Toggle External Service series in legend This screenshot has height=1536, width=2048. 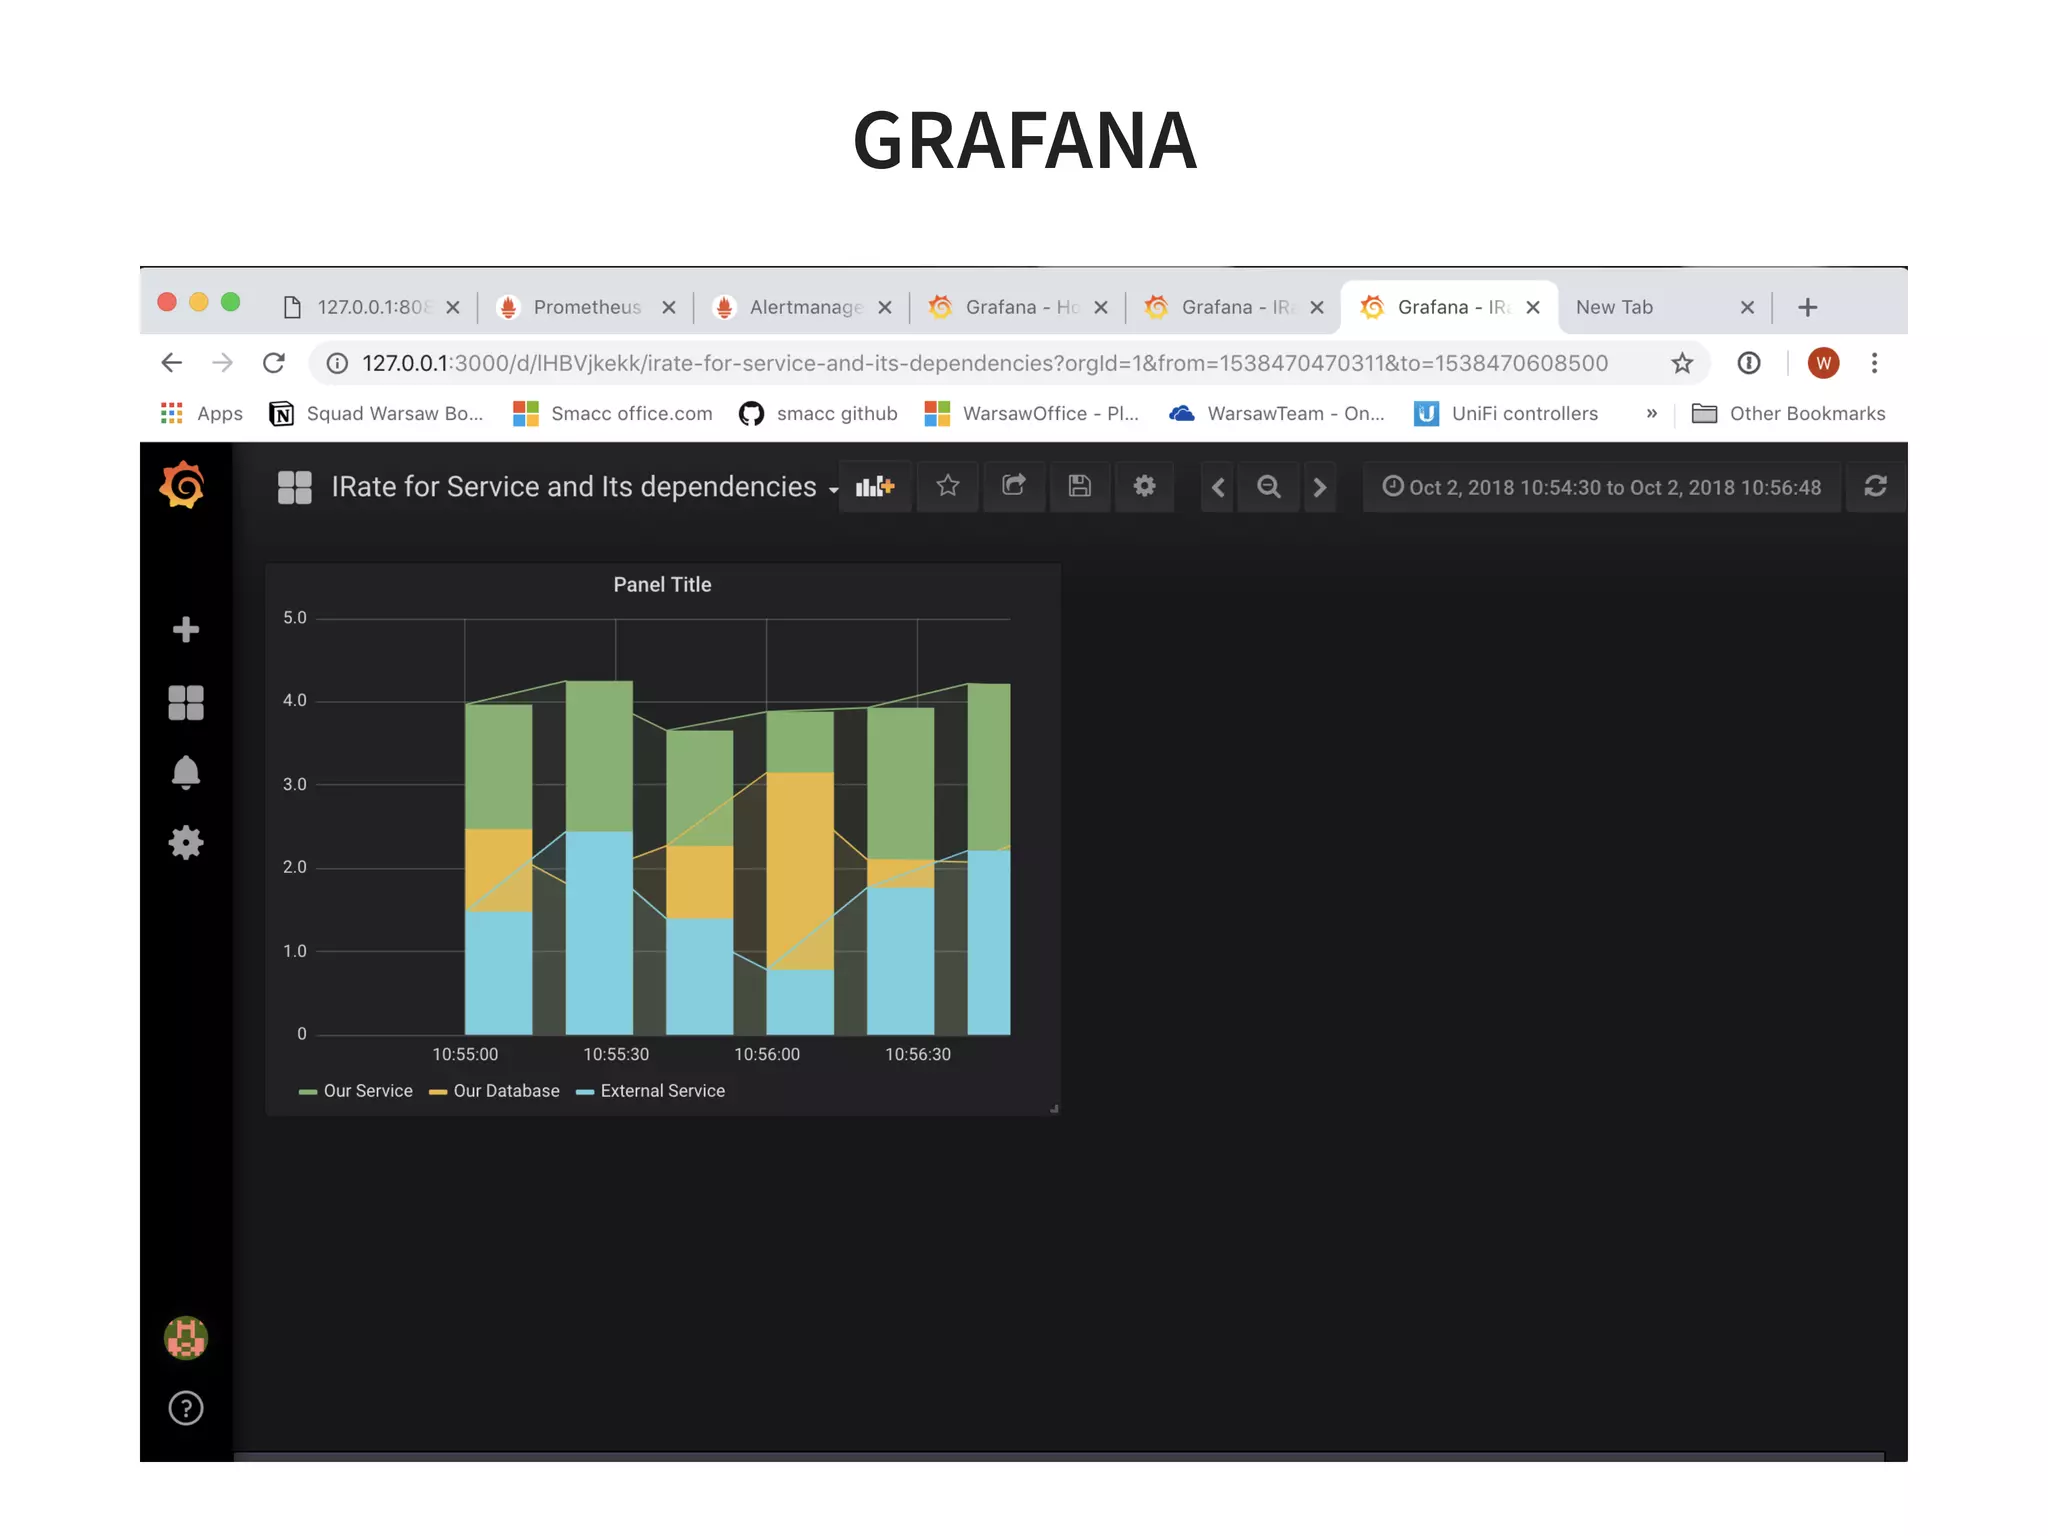pyautogui.click(x=663, y=1091)
